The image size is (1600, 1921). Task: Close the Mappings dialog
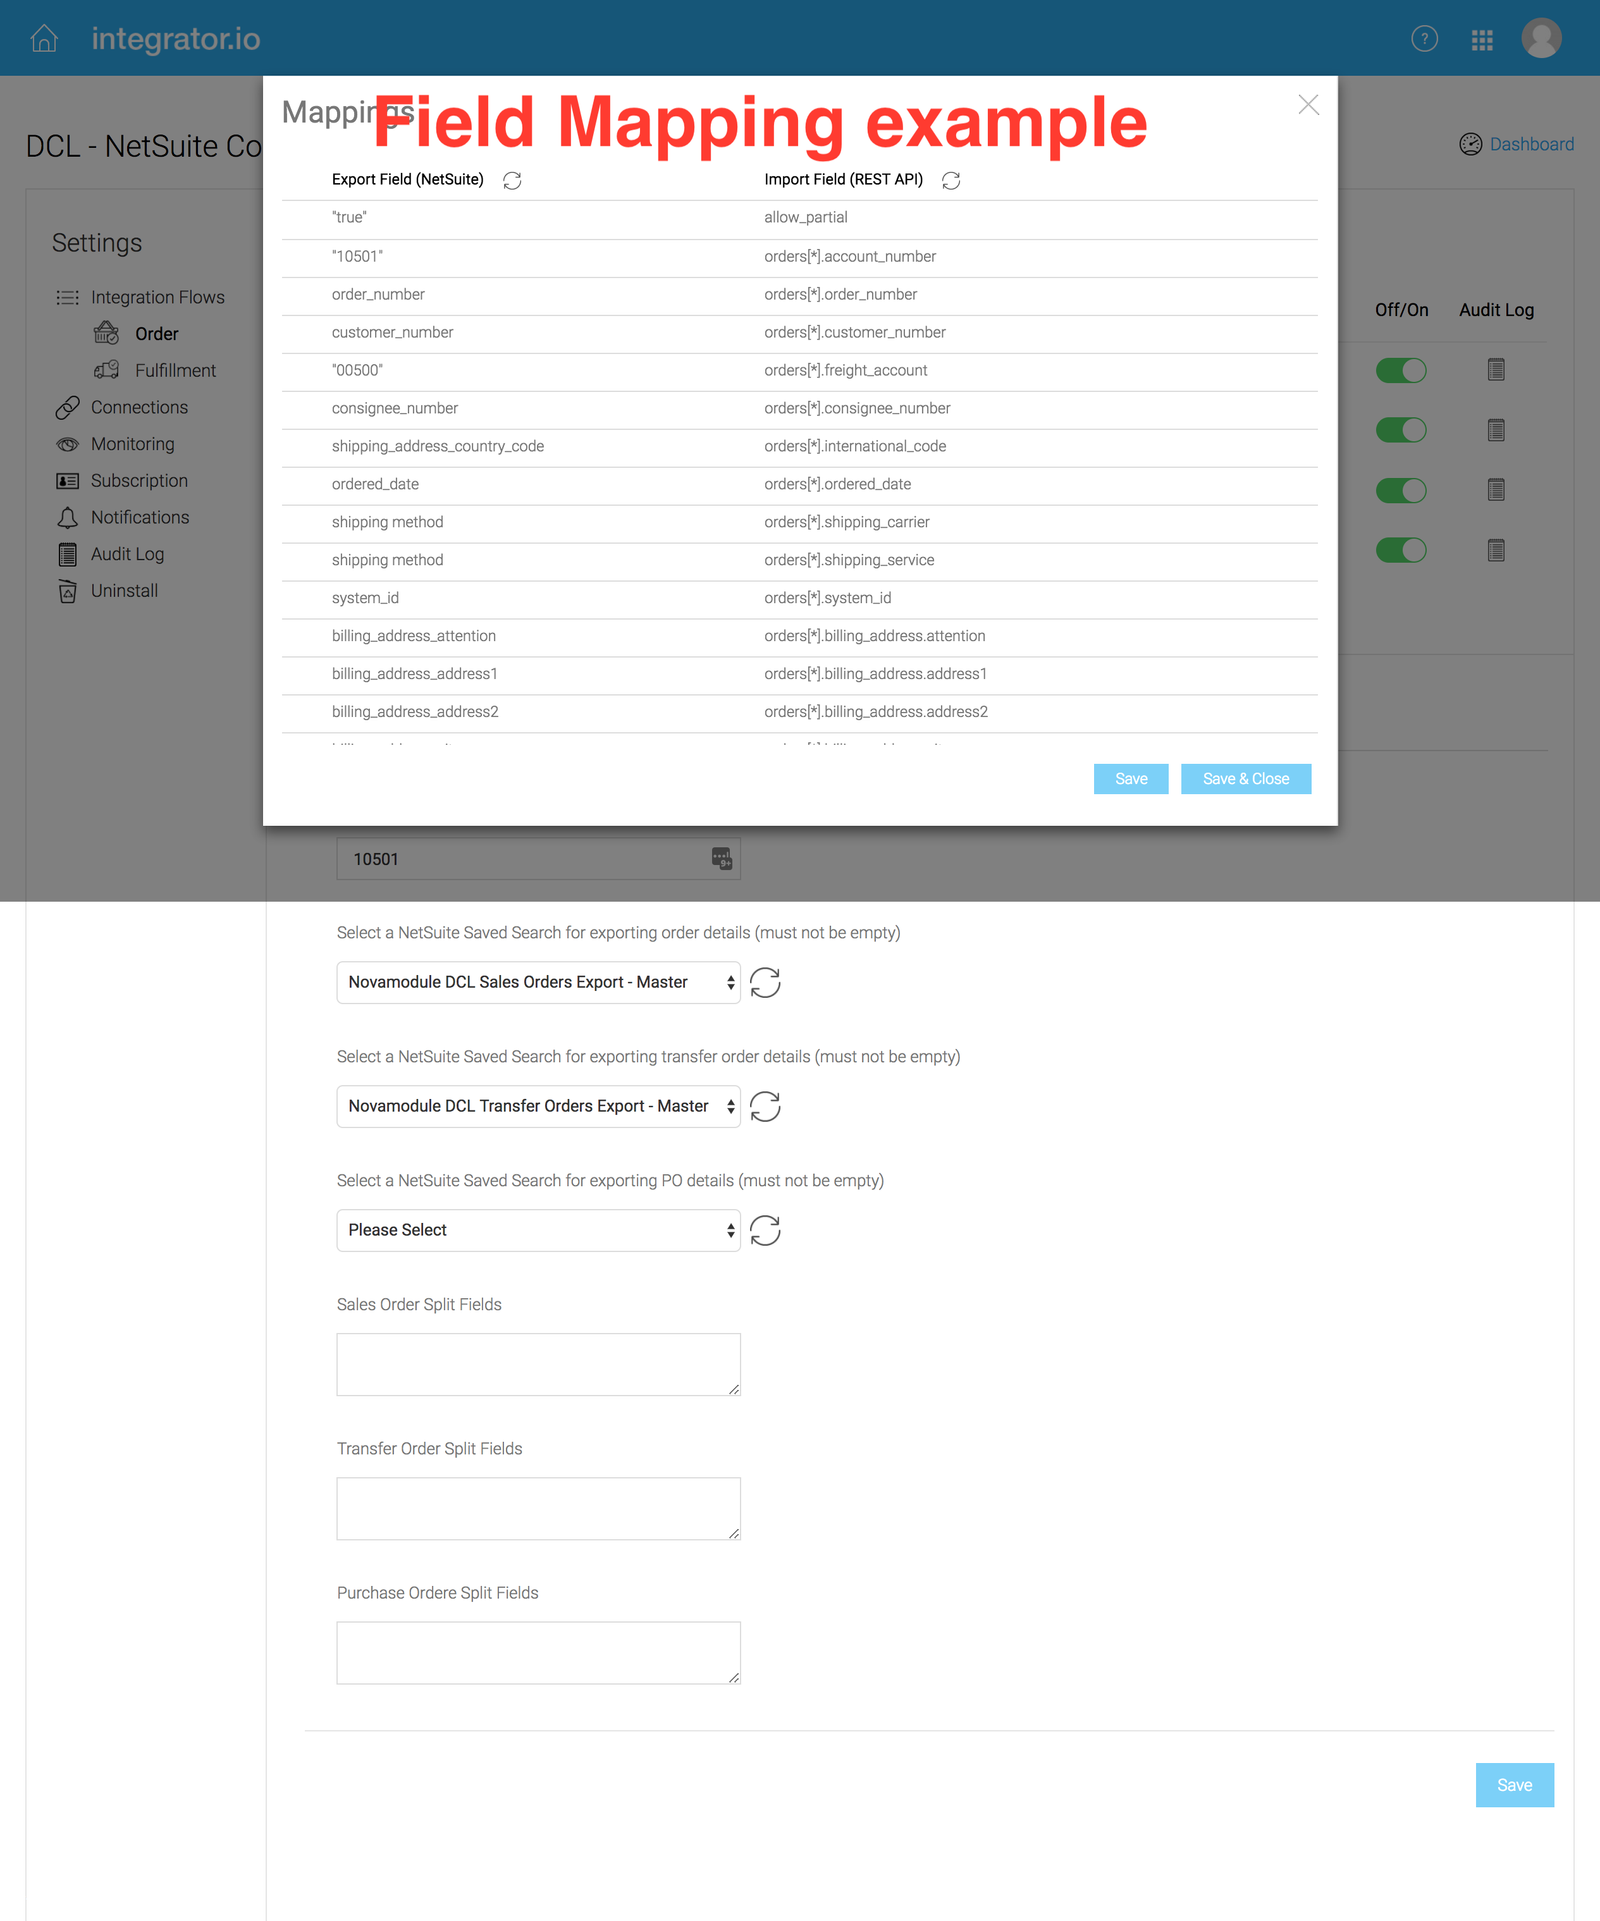coord(1308,105)
